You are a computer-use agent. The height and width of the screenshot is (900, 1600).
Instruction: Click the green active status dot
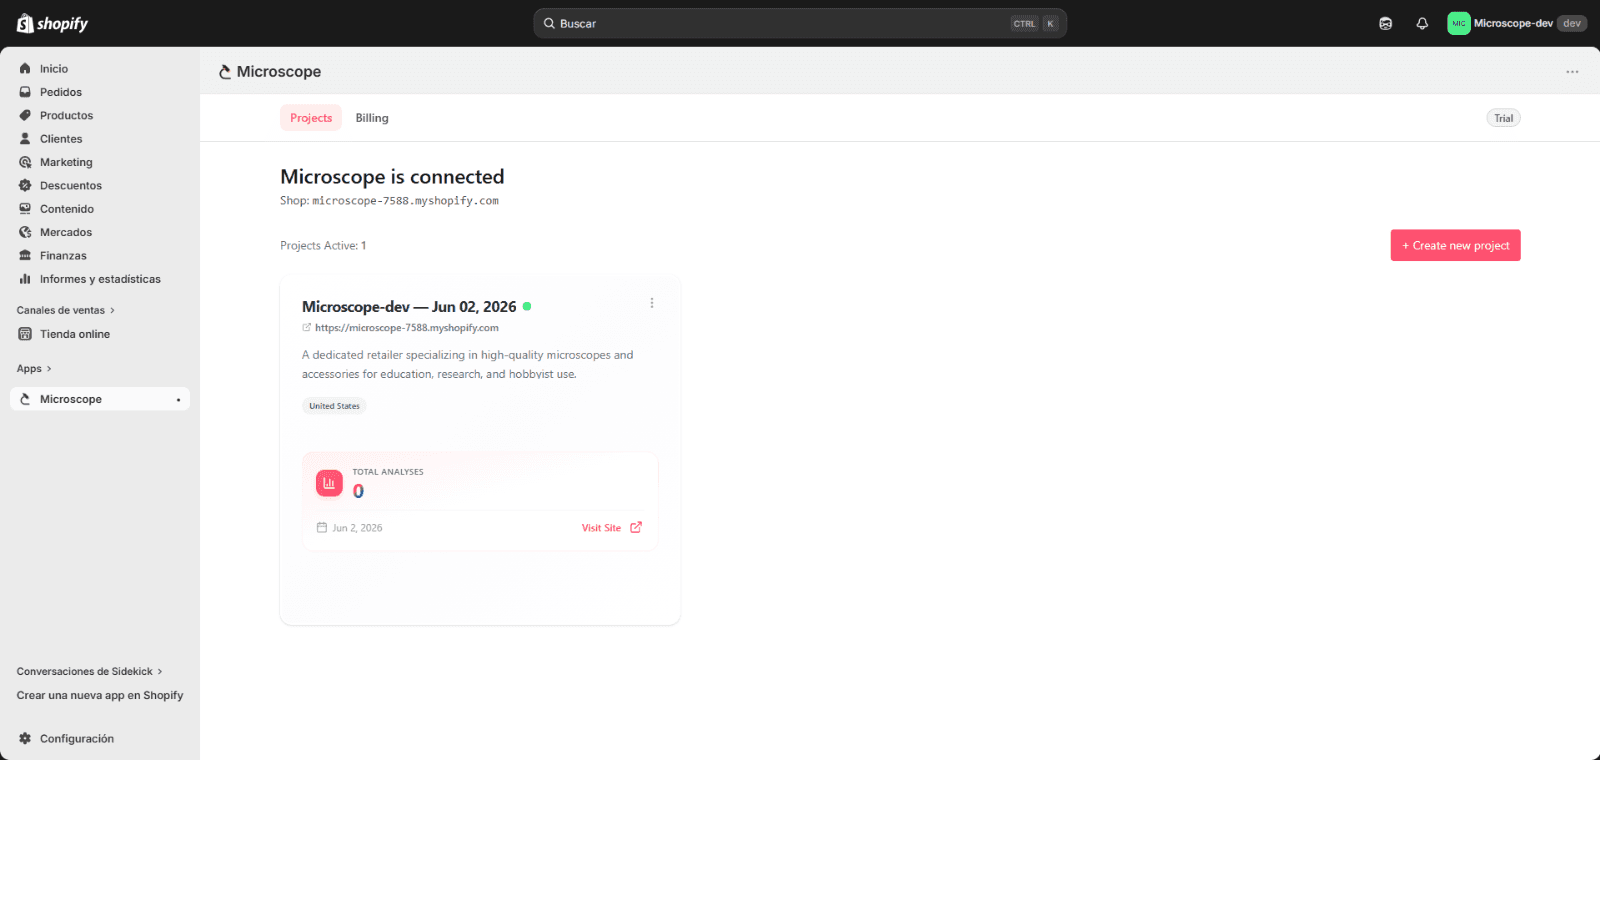(x=527, y=306)
